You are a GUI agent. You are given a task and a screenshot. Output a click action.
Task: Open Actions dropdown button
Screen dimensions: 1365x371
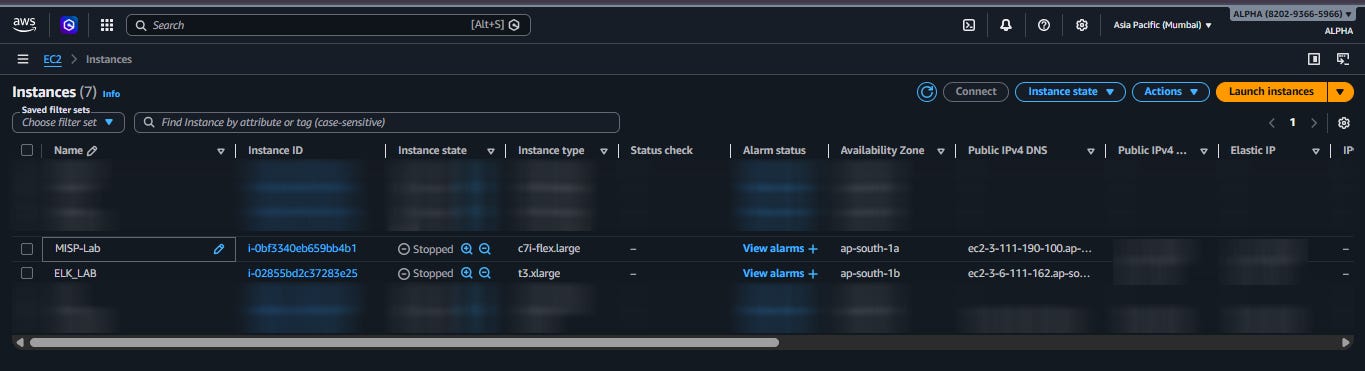[1171, 92]
